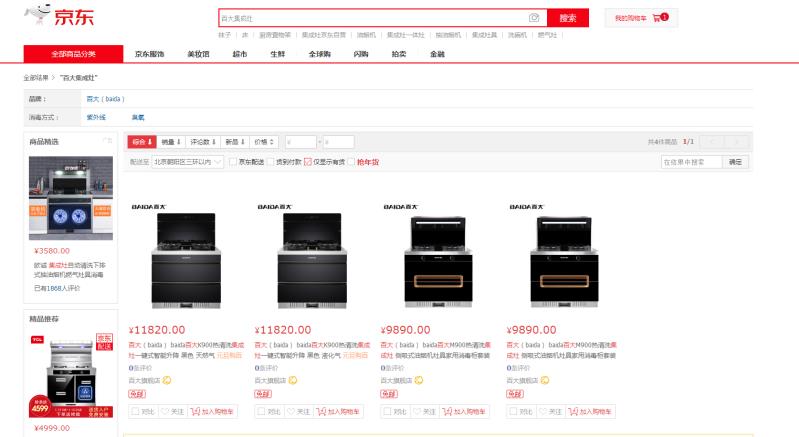
Task: Uncheck 仅显示有货 checkbox
Action: 308,162
